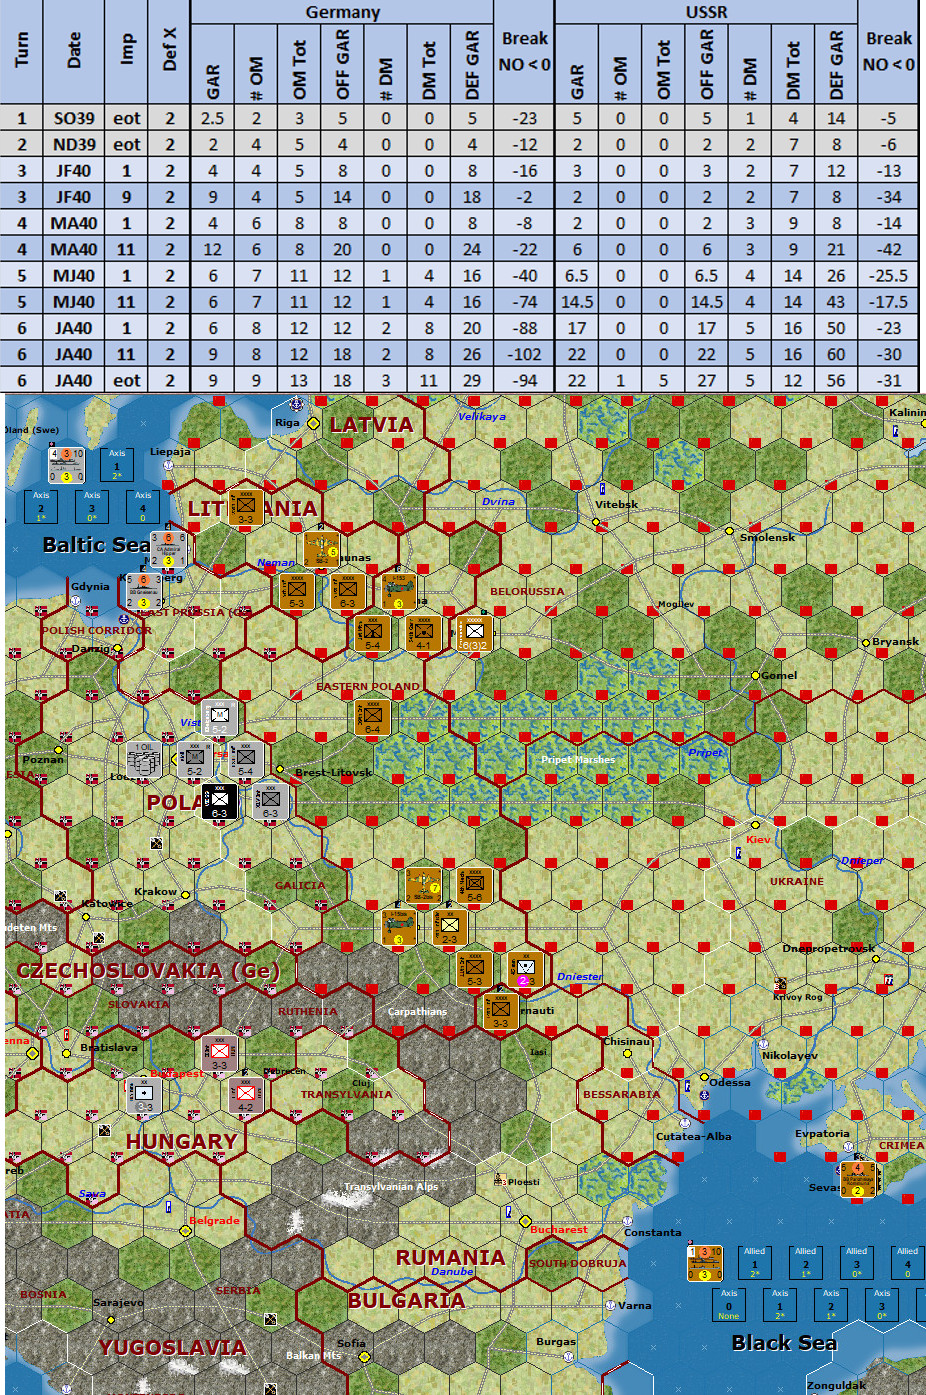Click the Bucharest city label
Image resolution: width=926 pixels, height=1395 pixels.
[559, 1229]
